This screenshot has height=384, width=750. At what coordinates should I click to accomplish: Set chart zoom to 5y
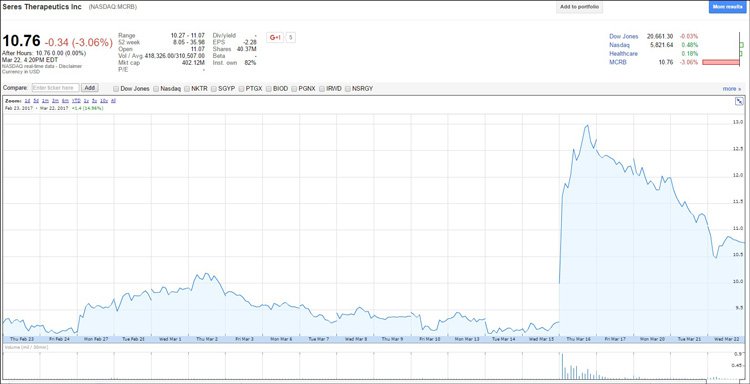click(x=95, y=101)
